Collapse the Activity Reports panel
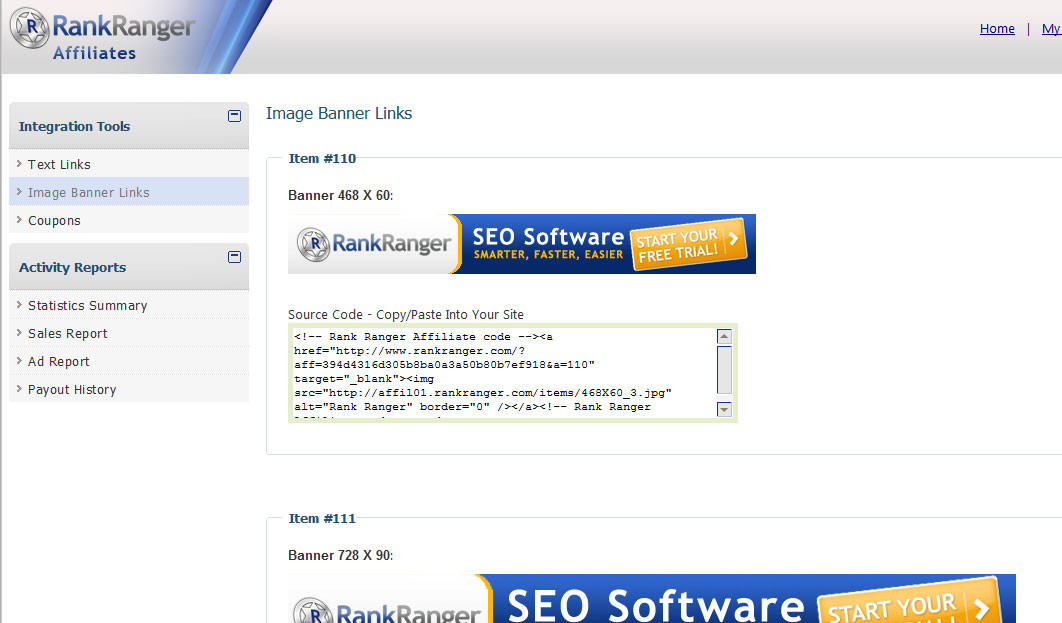Viewport: 1062px width, 623px height. (x=234, y=257)
